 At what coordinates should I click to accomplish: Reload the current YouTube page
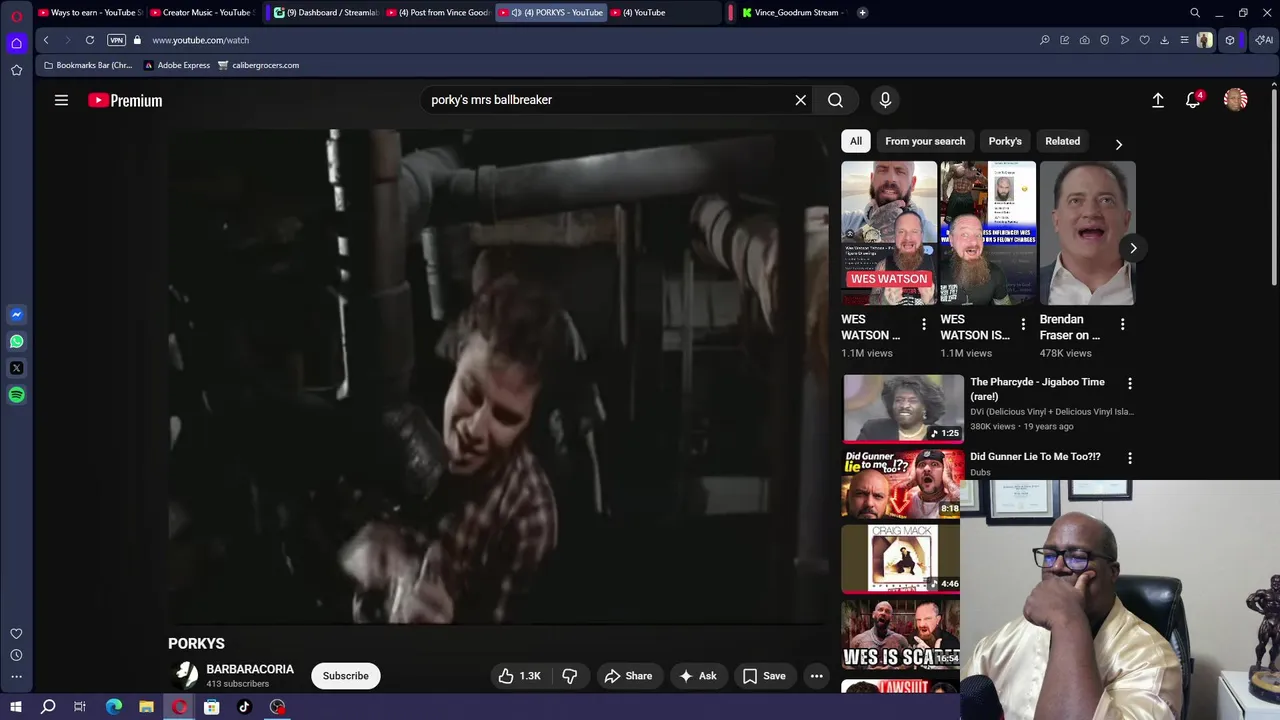[90, 40]
